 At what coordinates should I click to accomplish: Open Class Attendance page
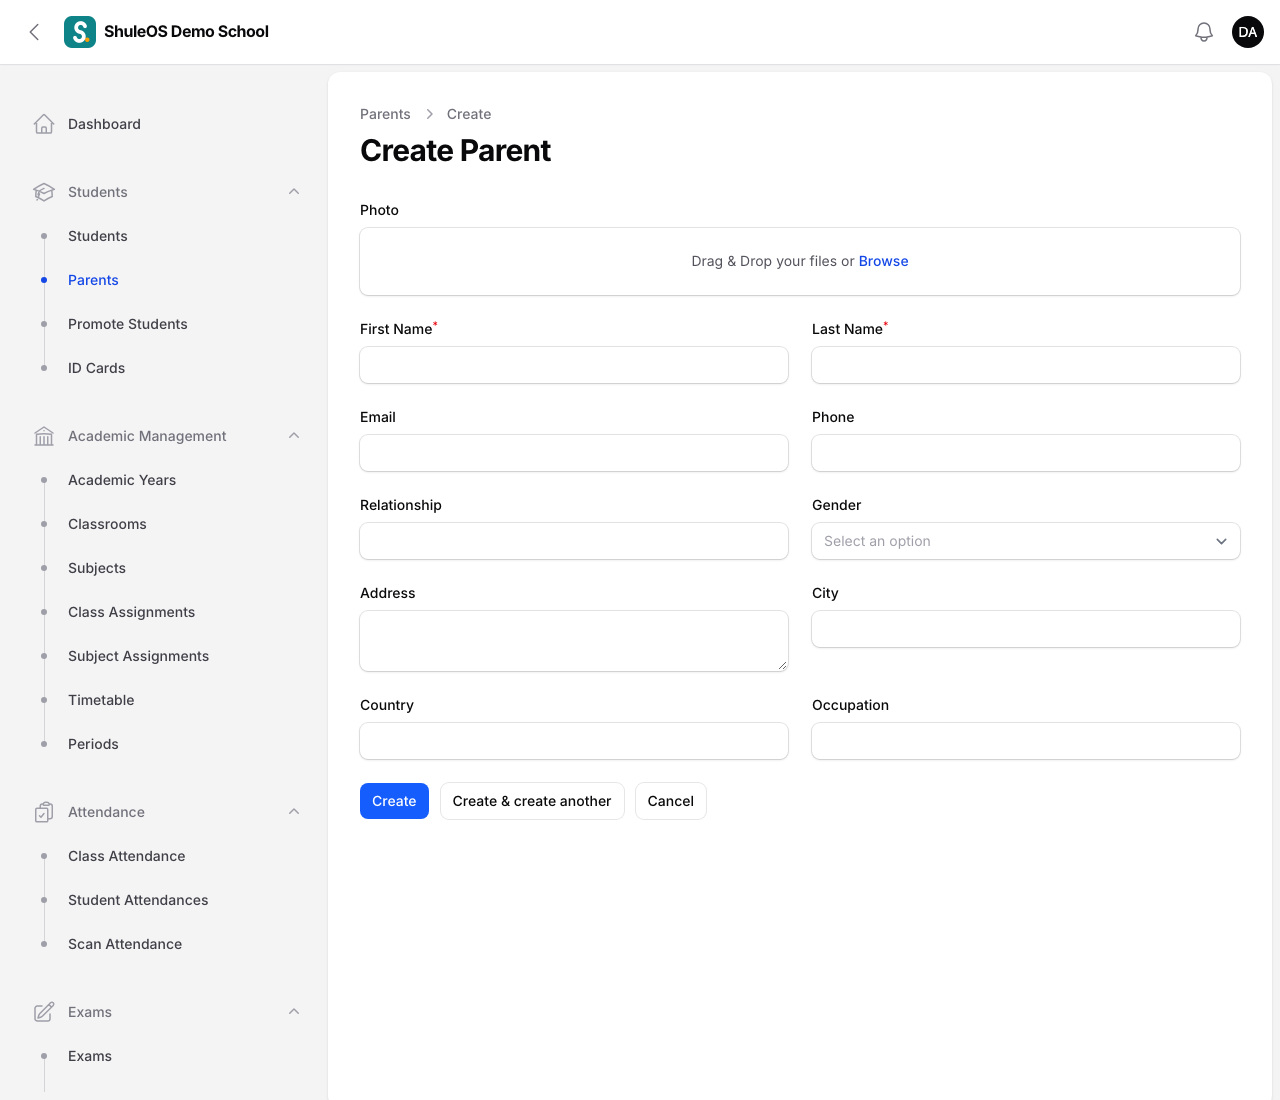pyautogui.click(x=126, y=856)
